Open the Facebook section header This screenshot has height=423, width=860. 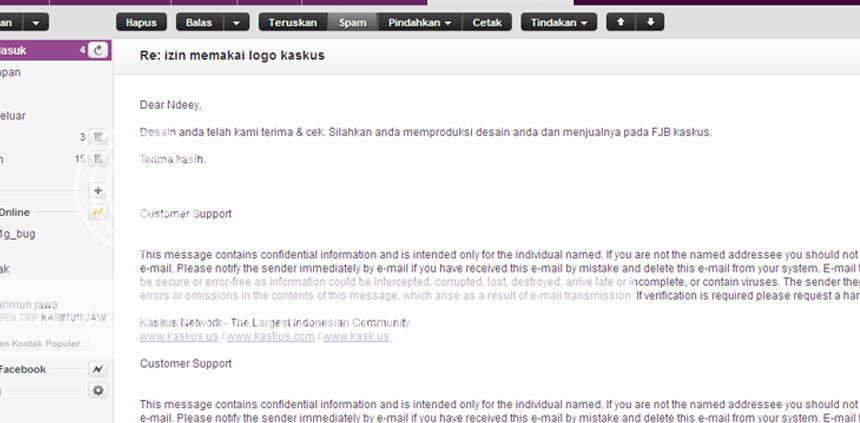pos(23,369)
